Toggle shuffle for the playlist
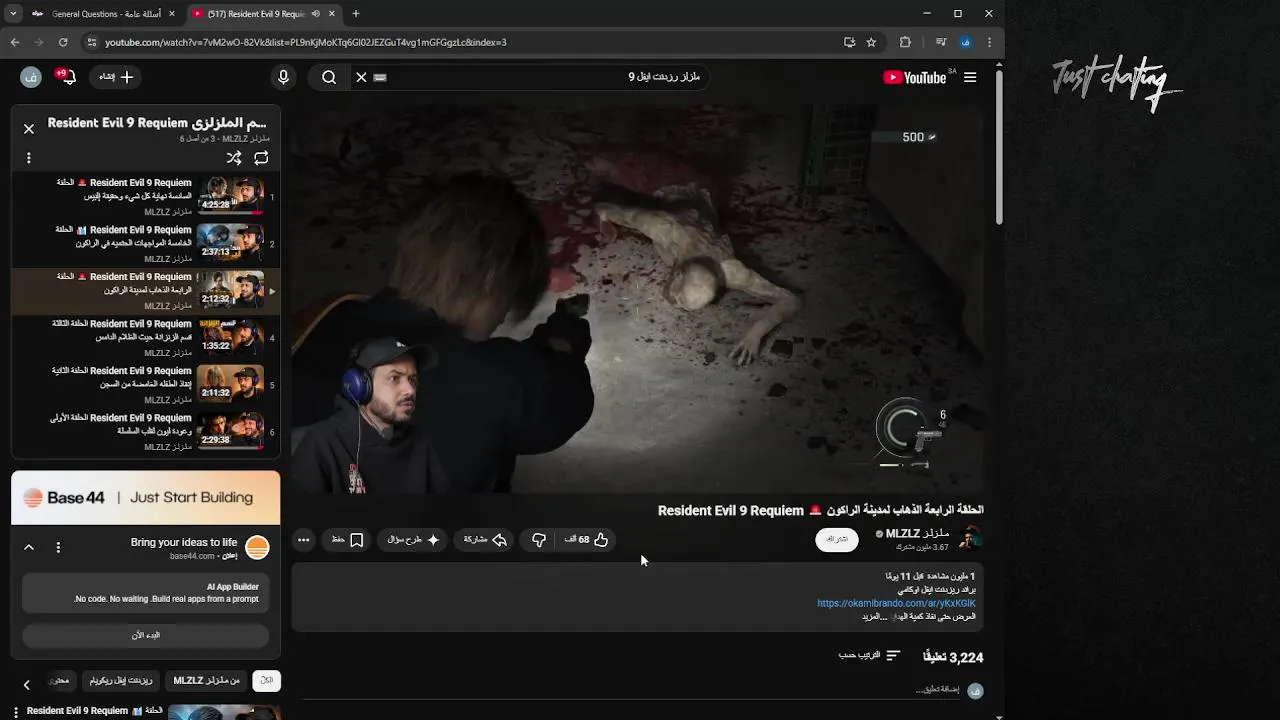Viewport: 1280px width, 720px height. pos(234,158)
